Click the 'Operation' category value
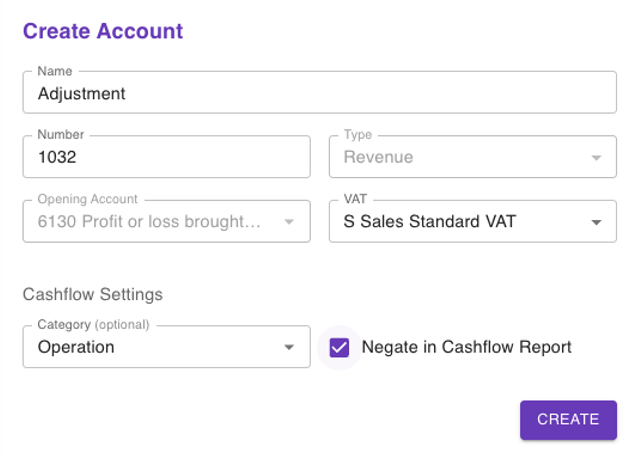 (x=76, y=347)
